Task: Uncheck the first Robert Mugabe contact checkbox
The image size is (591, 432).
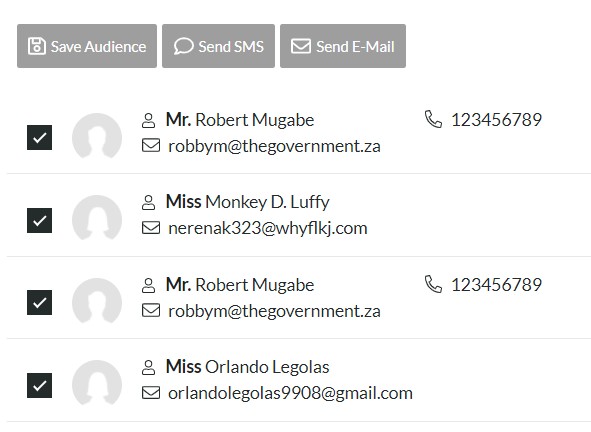Action: 40,138
